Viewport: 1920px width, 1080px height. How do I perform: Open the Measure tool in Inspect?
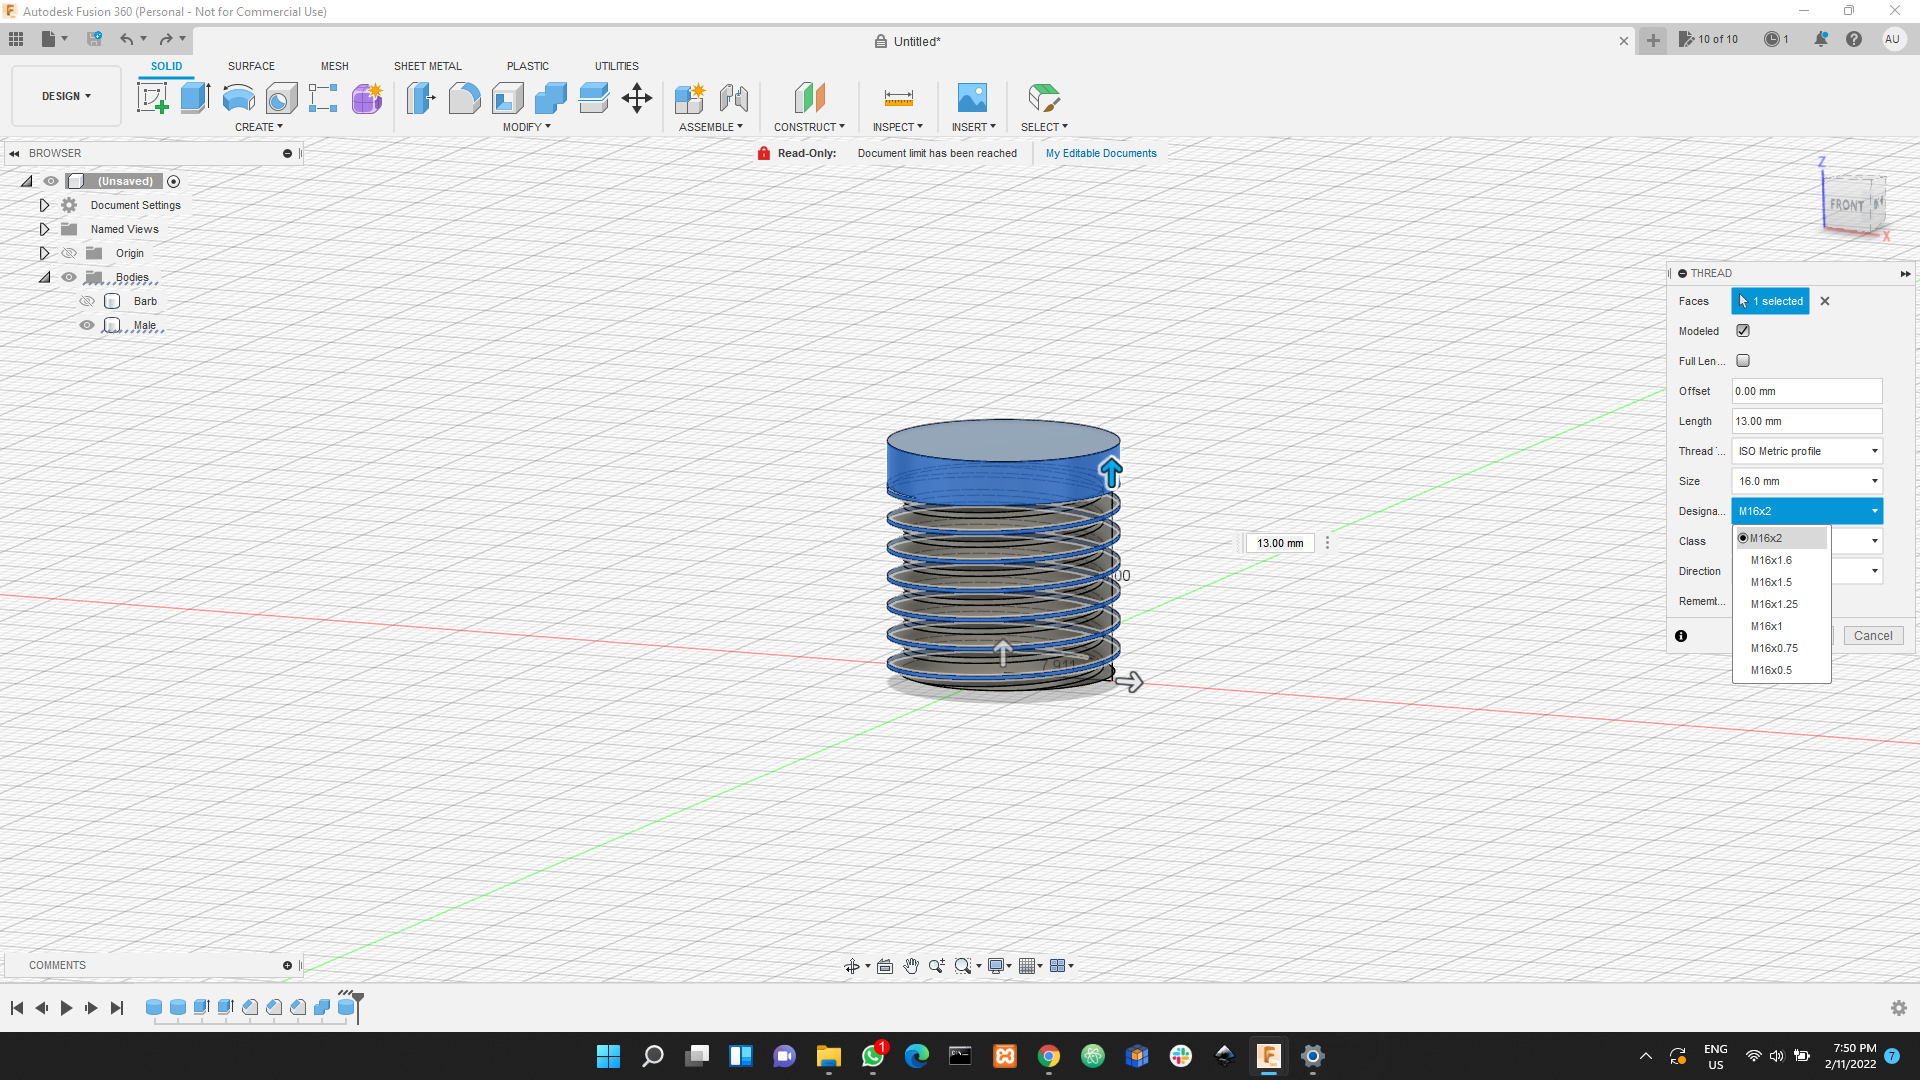[x=897, y=97]
